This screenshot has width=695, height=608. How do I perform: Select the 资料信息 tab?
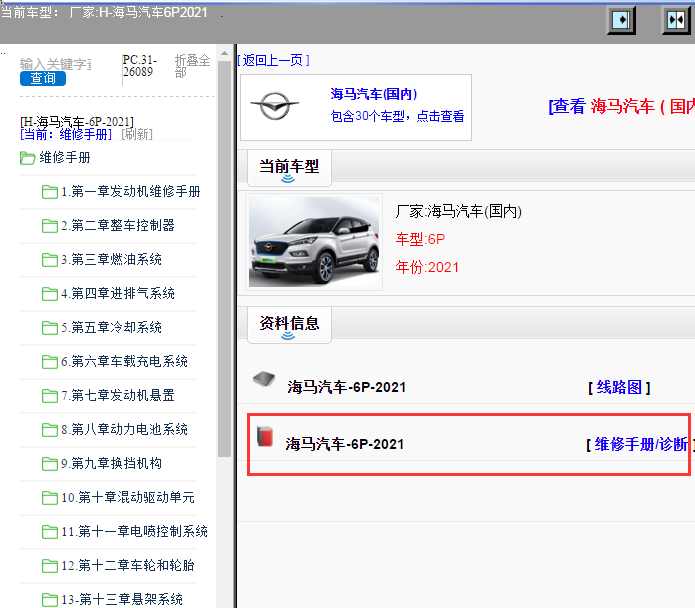click(289, 325)
